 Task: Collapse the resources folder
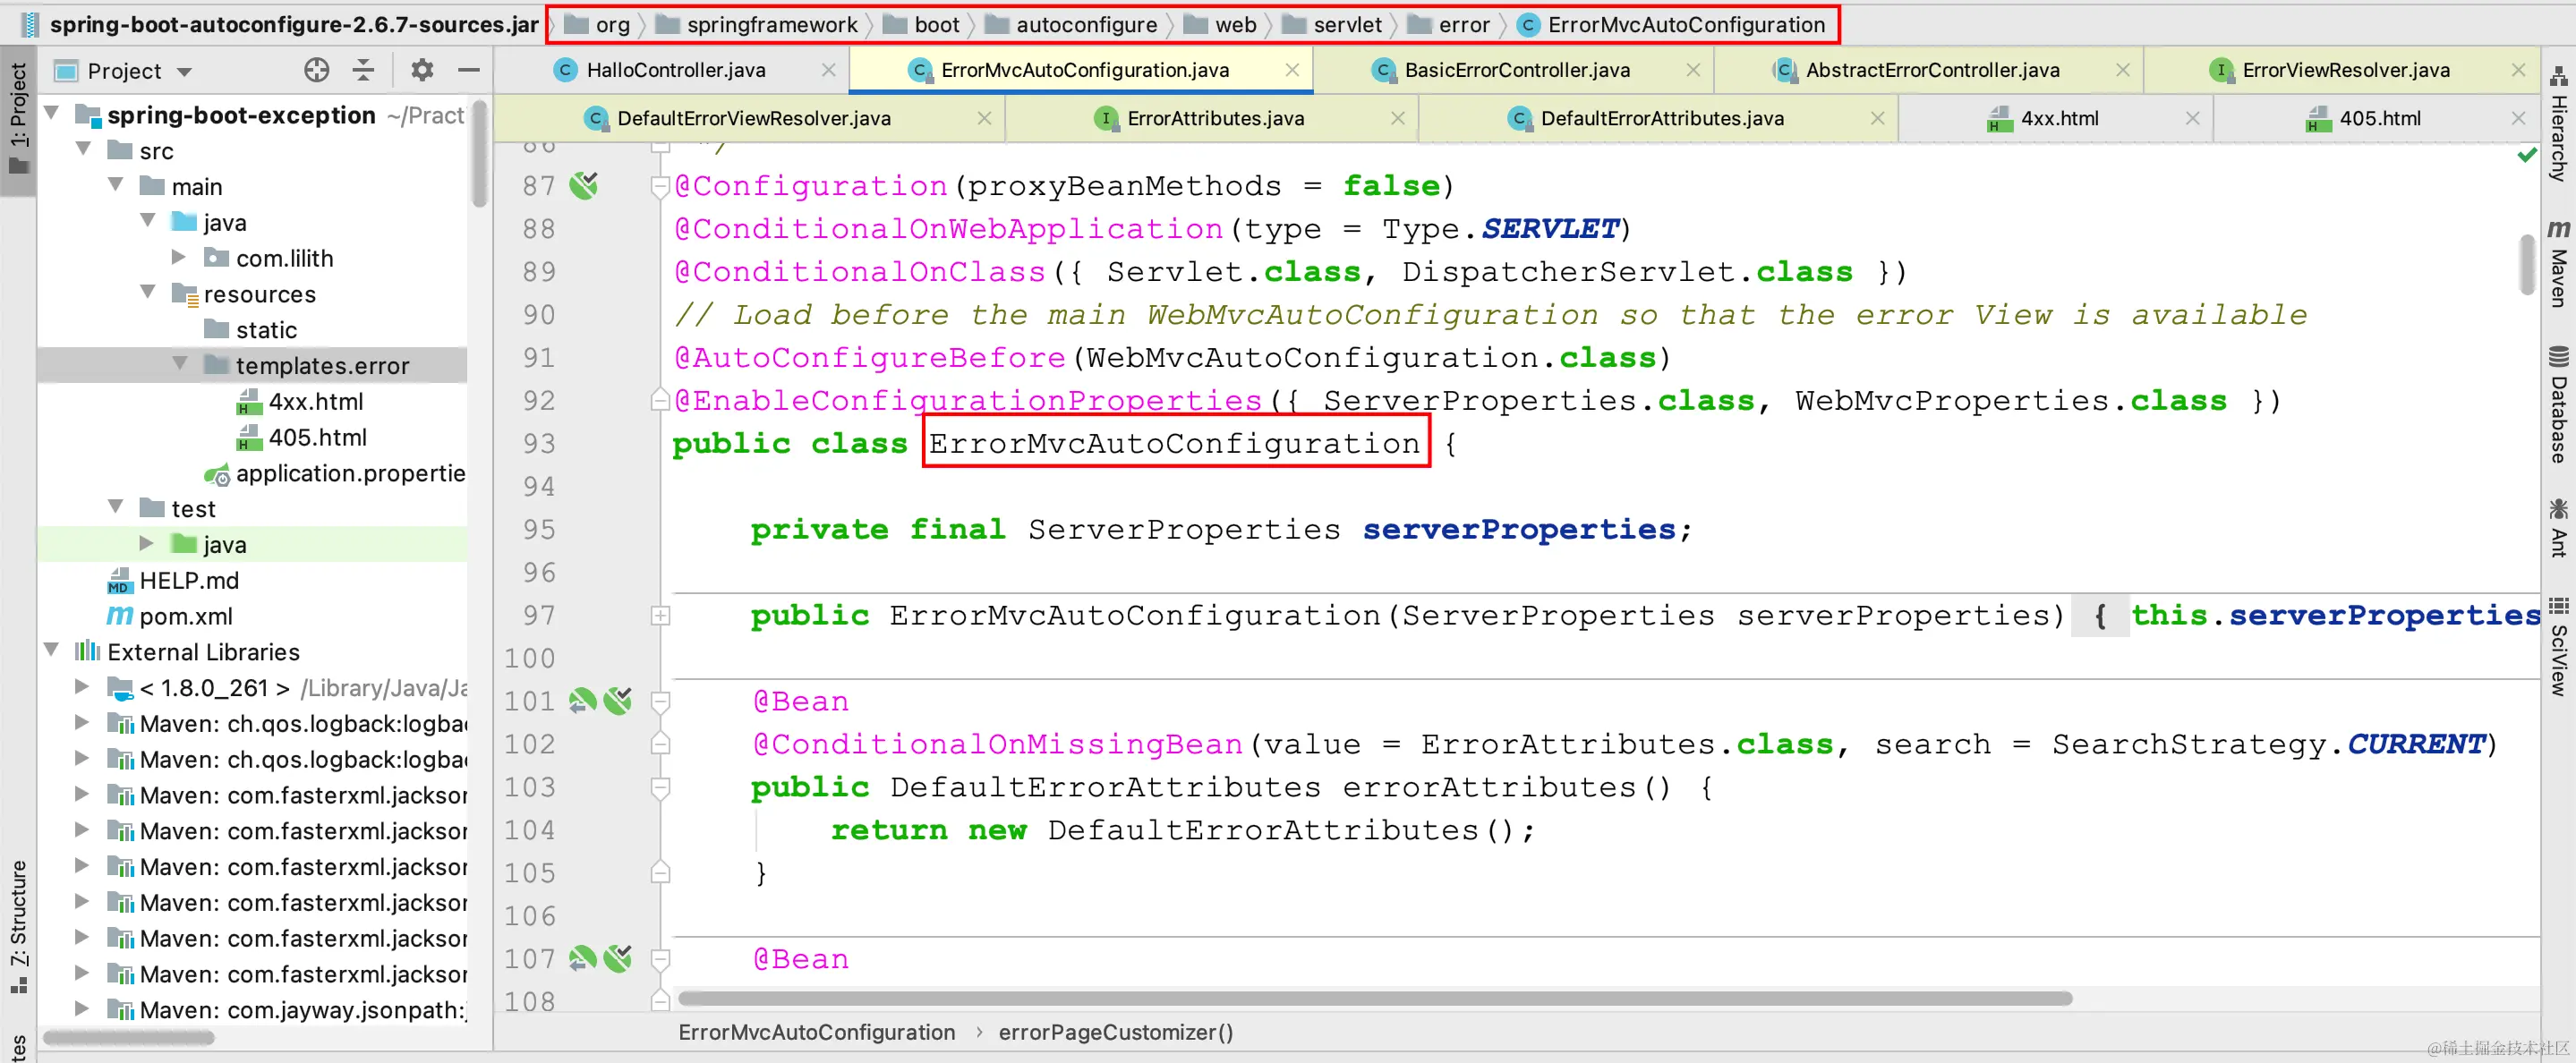148,293
